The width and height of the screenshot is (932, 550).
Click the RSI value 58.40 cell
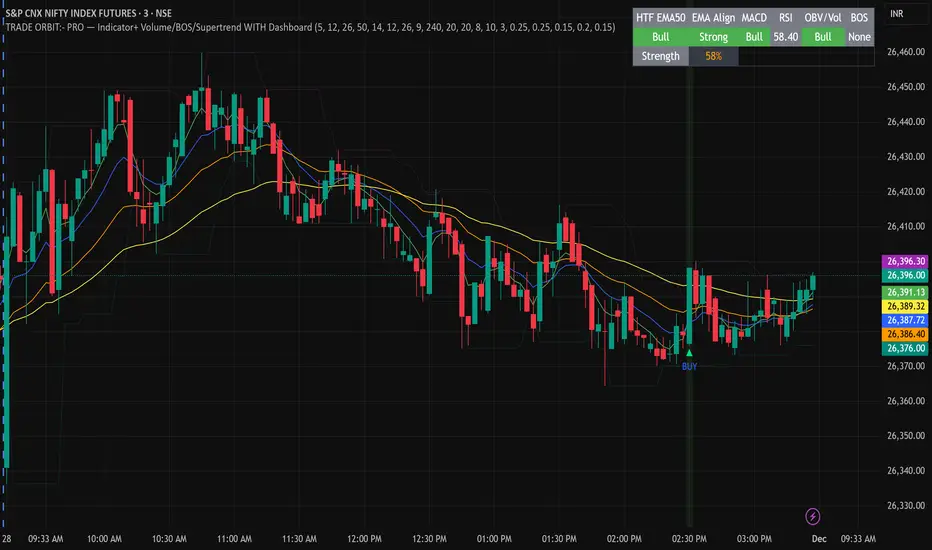(x=785, y=37)
